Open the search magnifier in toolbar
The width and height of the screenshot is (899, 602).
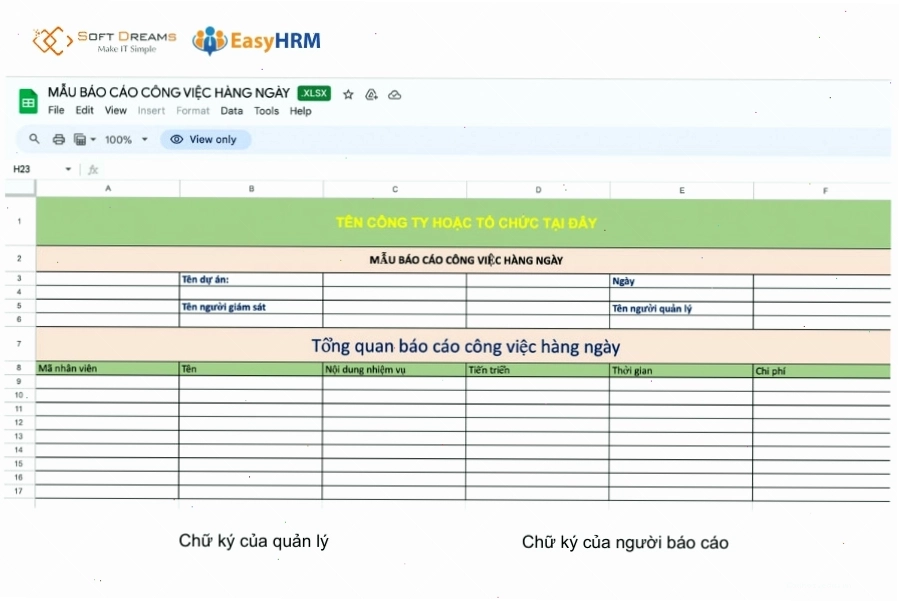tap(34, 139)
